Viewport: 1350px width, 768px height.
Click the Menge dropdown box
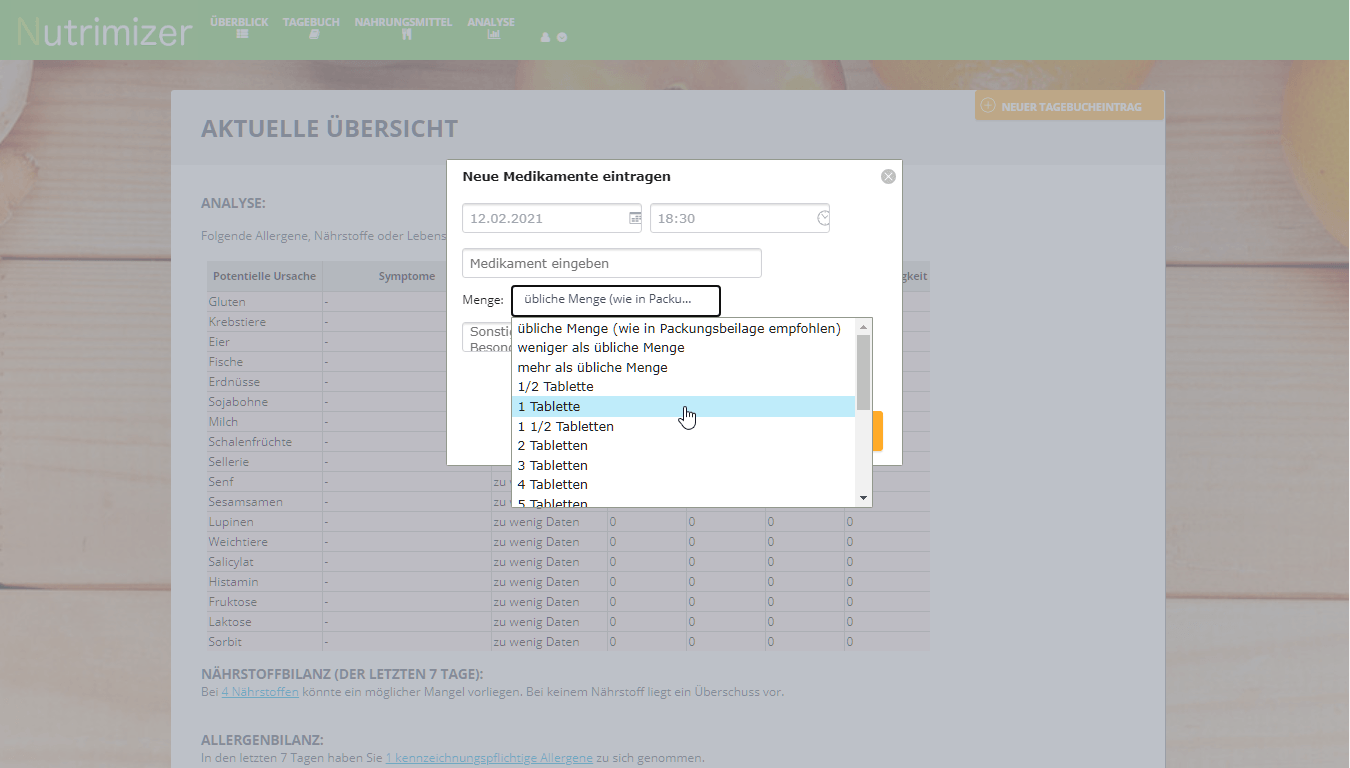[615, 300]
